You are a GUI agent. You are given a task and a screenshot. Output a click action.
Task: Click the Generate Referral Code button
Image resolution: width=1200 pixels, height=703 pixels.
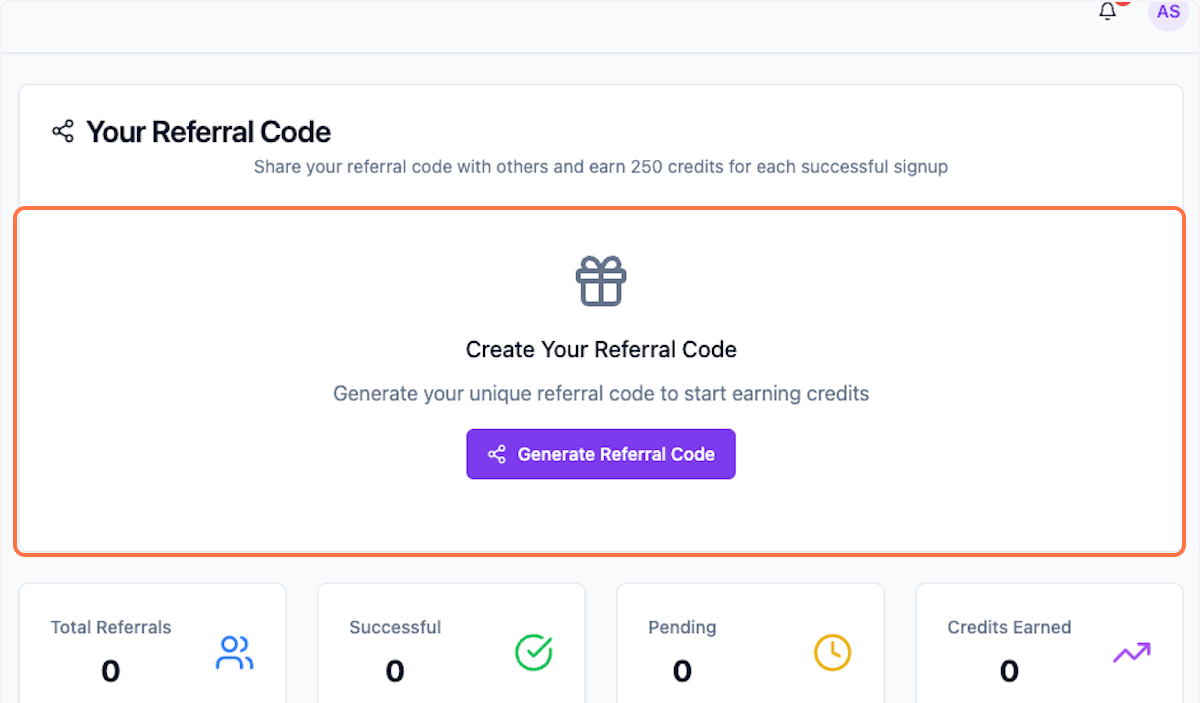(x=600, y=453)
